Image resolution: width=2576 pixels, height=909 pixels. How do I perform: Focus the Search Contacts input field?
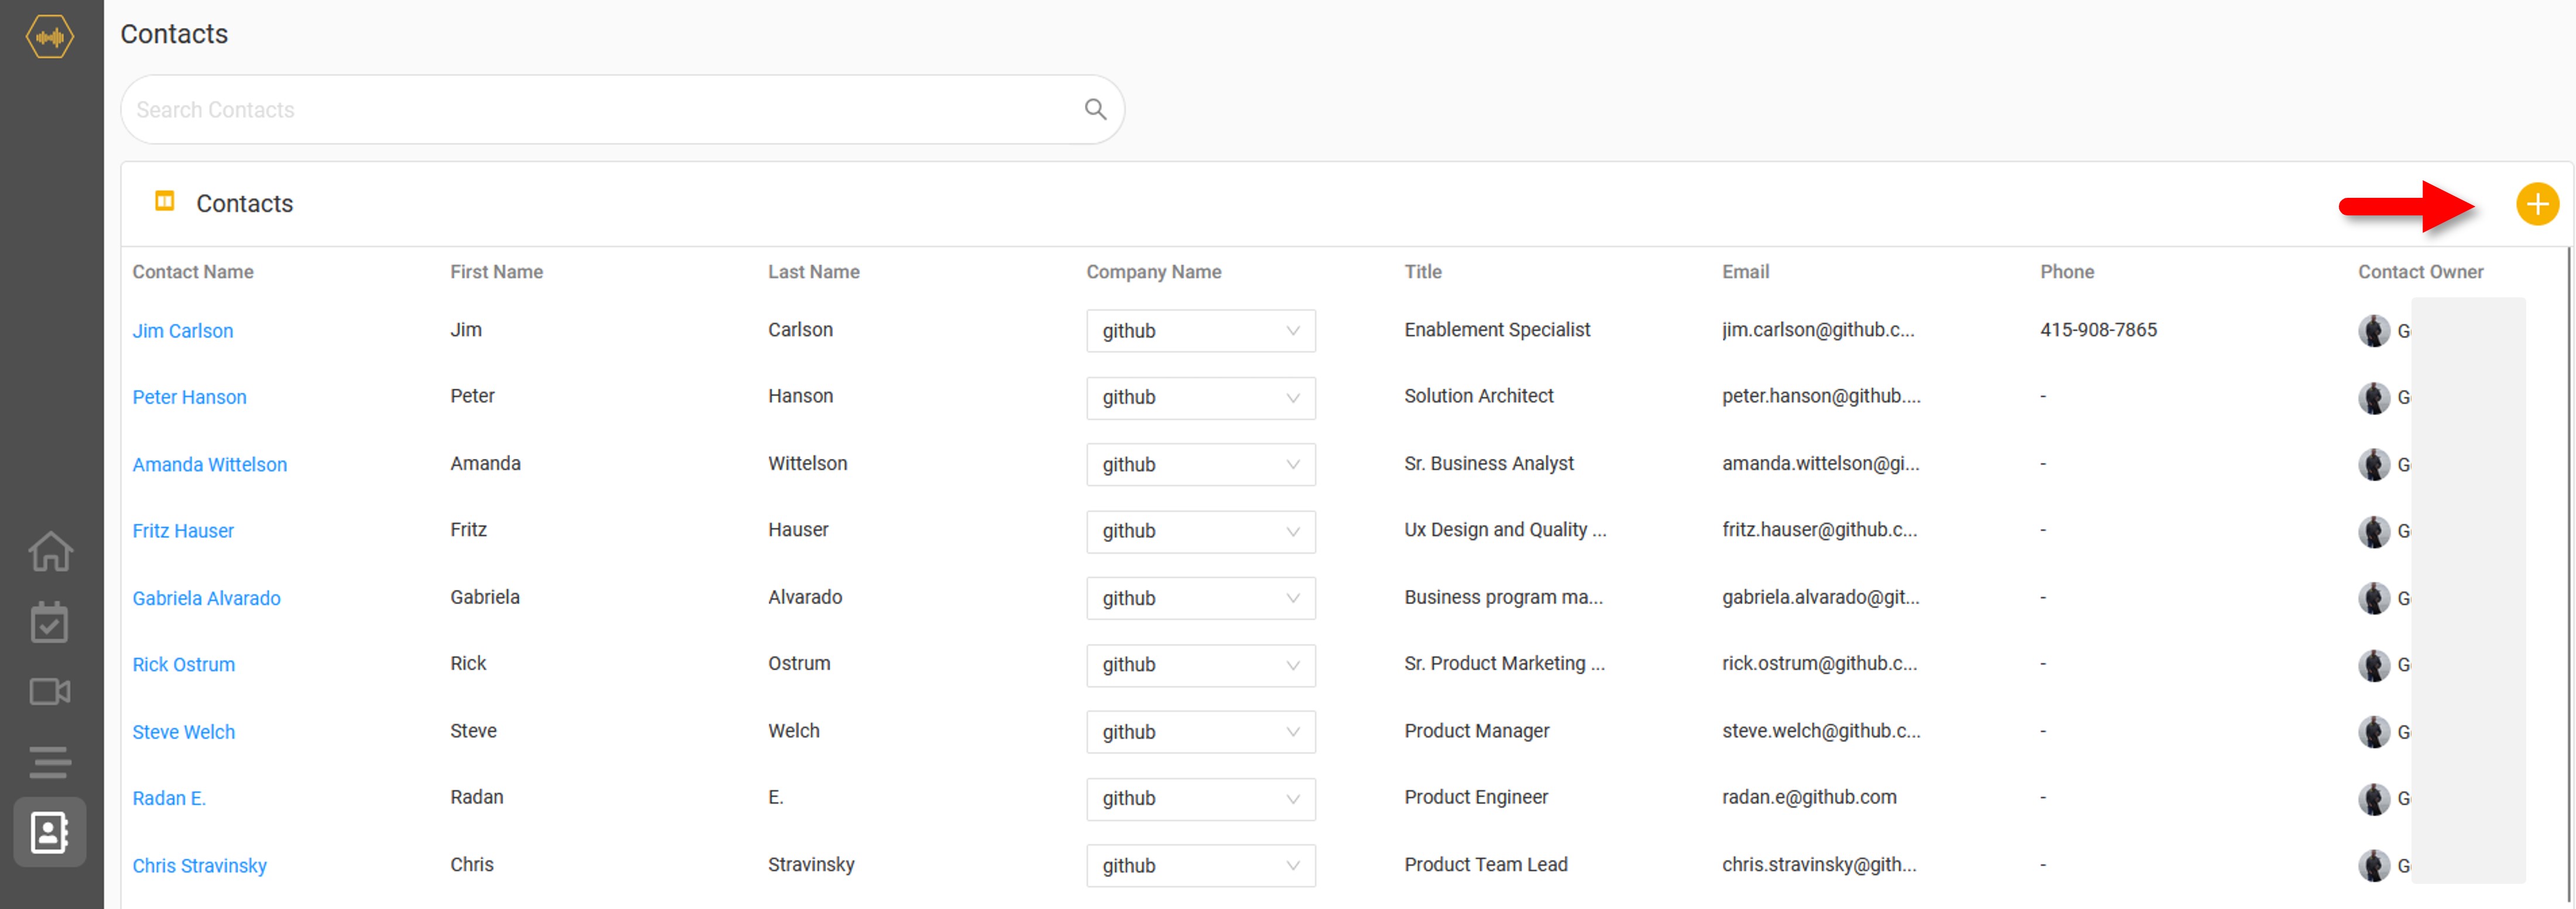600,110
